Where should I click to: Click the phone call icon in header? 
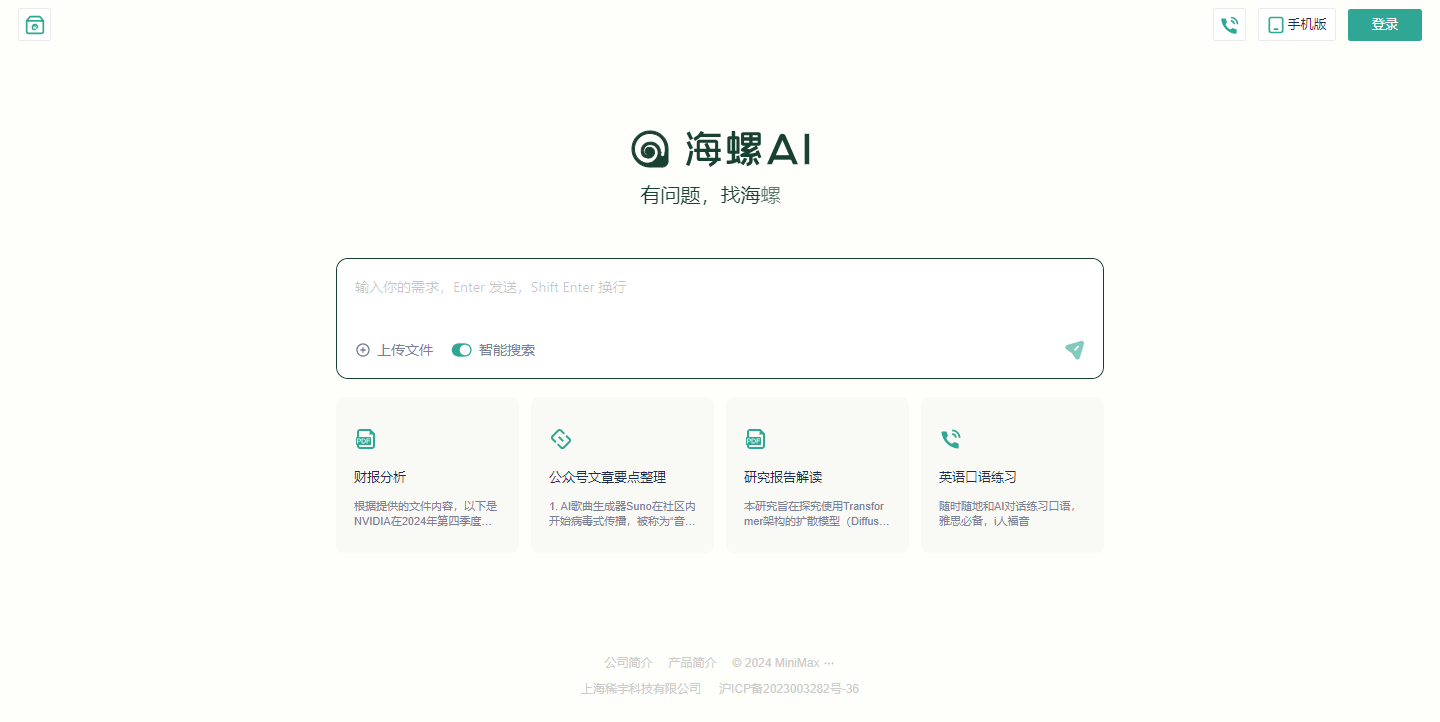coord(1229,25)
